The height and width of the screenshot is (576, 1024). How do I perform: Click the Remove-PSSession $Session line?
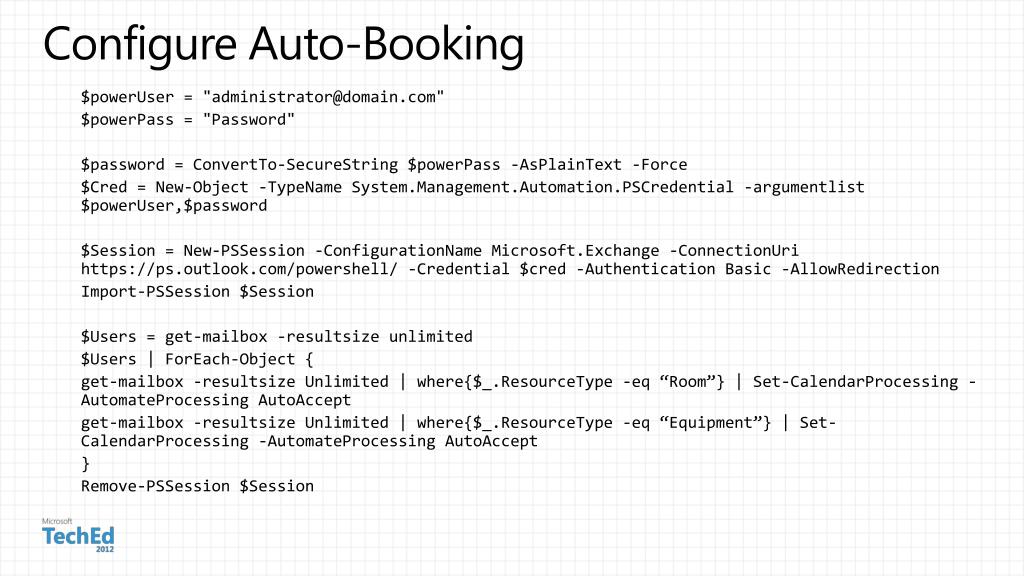197,487
